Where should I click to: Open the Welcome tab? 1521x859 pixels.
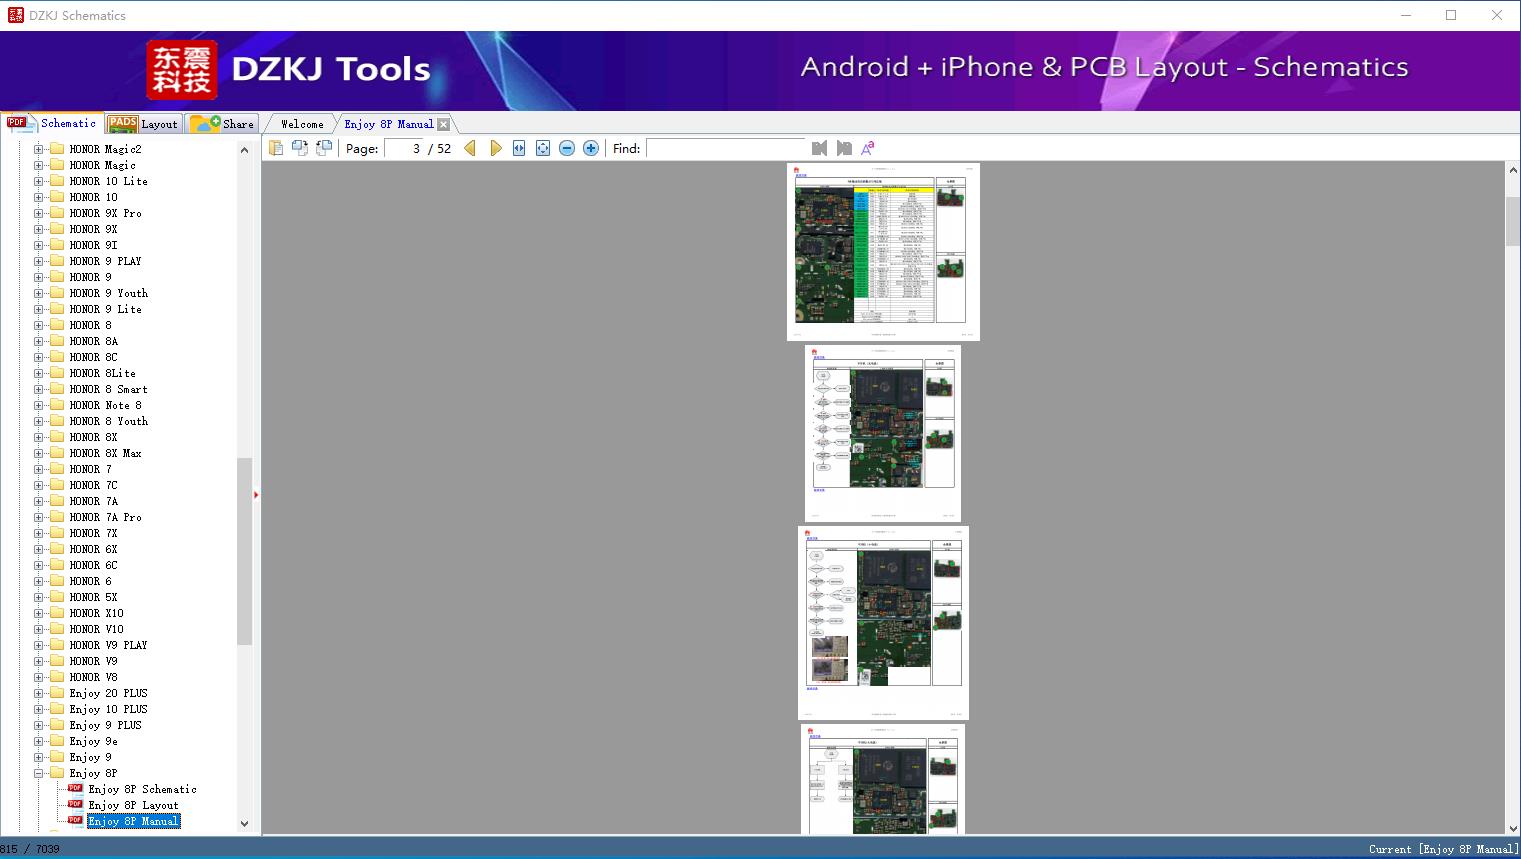tap(302, 124)
